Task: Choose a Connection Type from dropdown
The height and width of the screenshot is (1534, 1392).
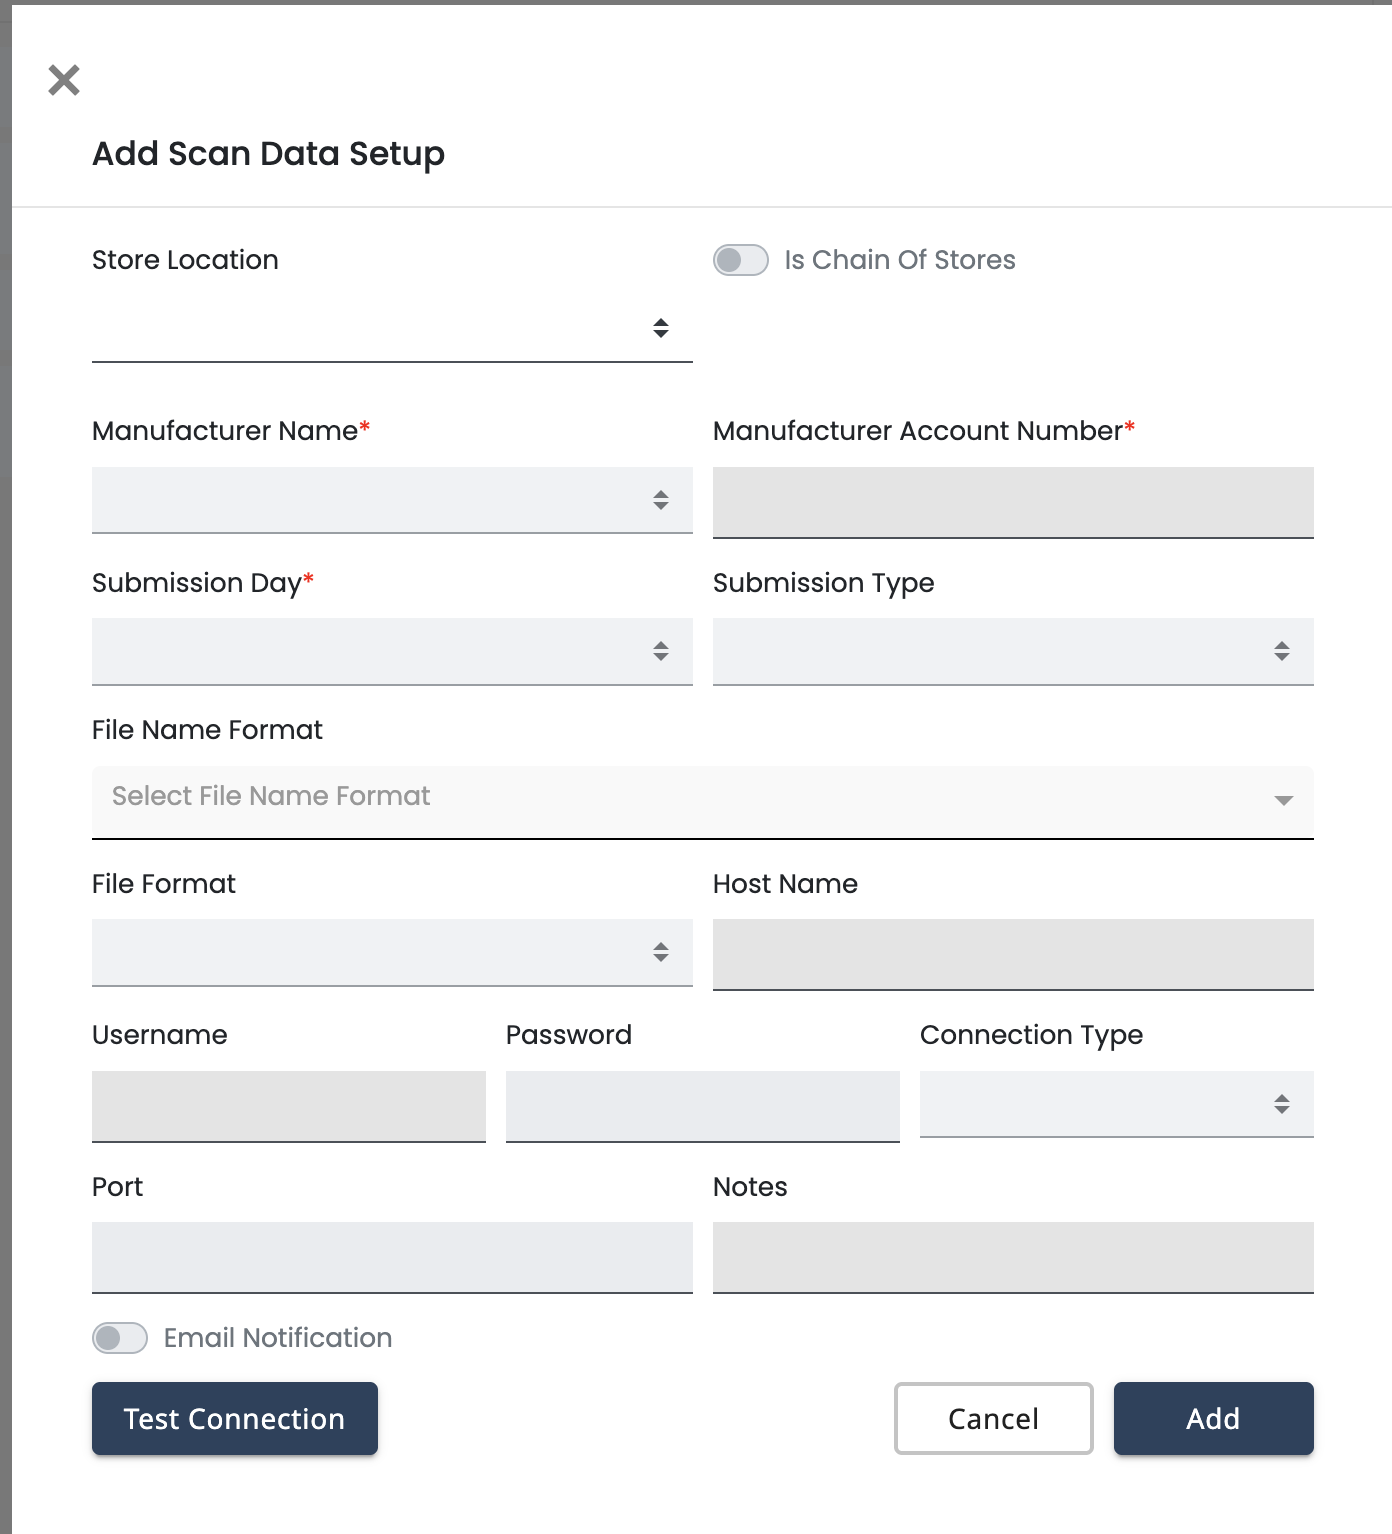Action: pyautogui.click(x=1116, y=1104)
